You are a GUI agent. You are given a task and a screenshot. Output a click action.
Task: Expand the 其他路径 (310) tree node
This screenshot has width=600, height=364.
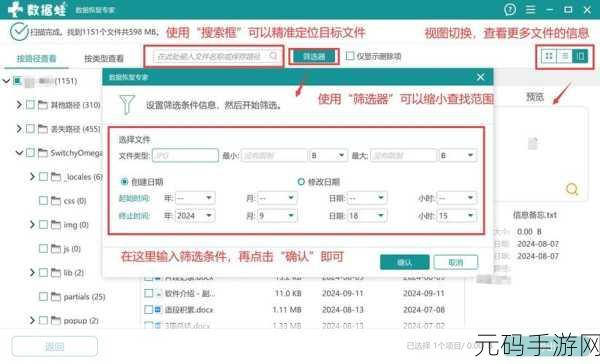click(x=19, y=104)
